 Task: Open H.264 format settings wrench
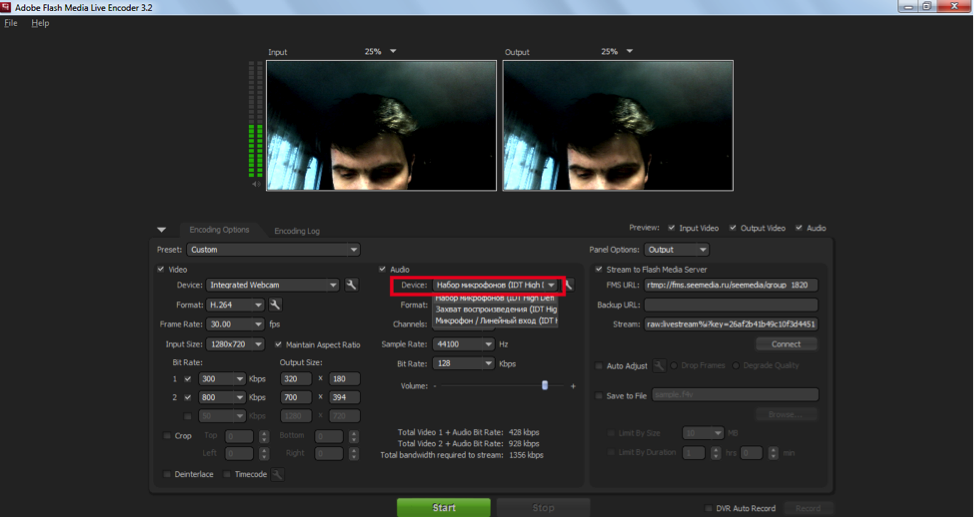(275, 305)
